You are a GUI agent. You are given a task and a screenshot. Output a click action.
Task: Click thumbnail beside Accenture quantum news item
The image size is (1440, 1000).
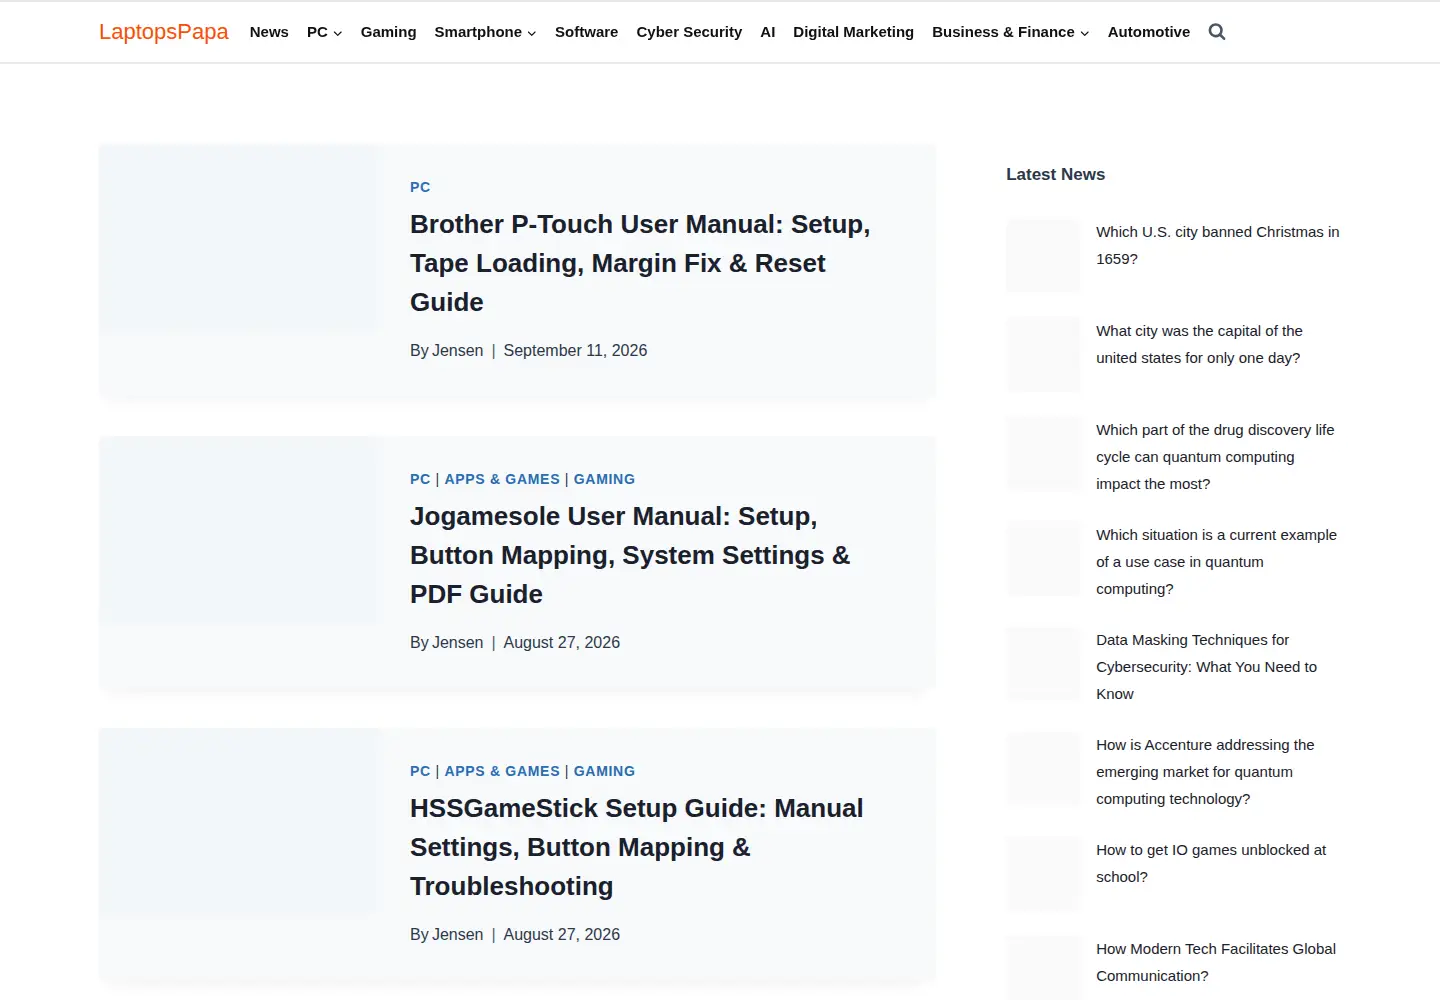pos(1043,769)
